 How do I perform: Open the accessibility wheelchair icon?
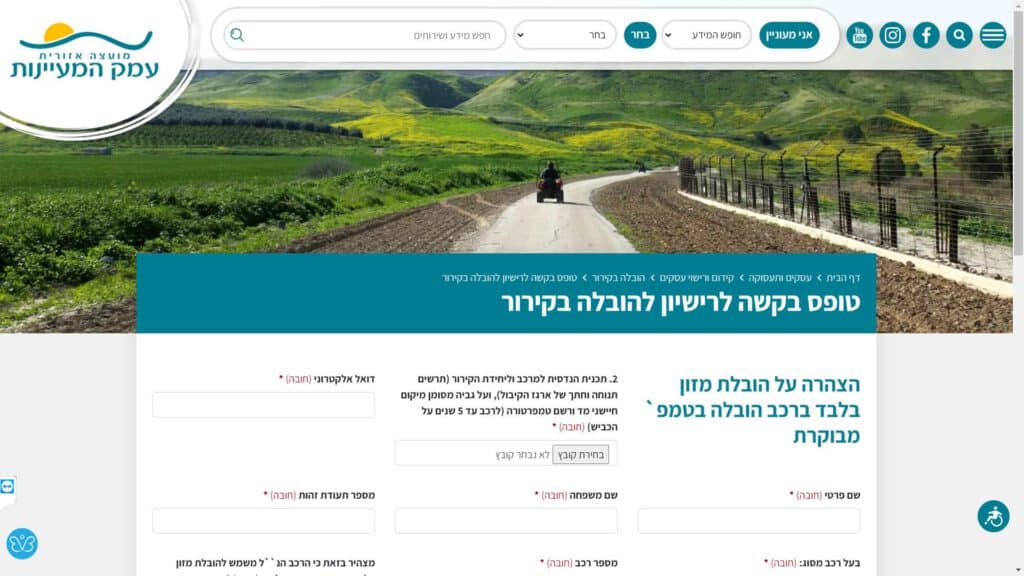pos(993,517)
